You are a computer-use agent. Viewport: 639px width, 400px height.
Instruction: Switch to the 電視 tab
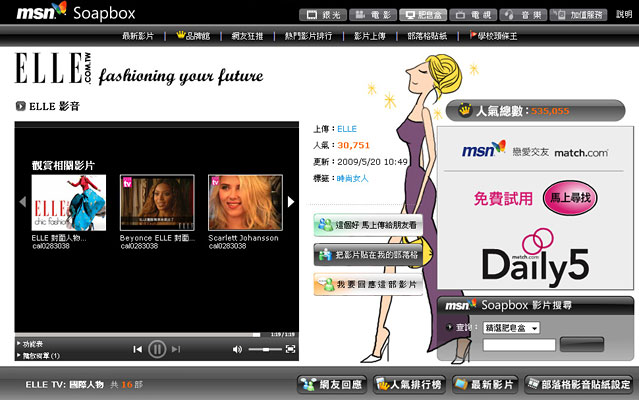coord(473,15)
